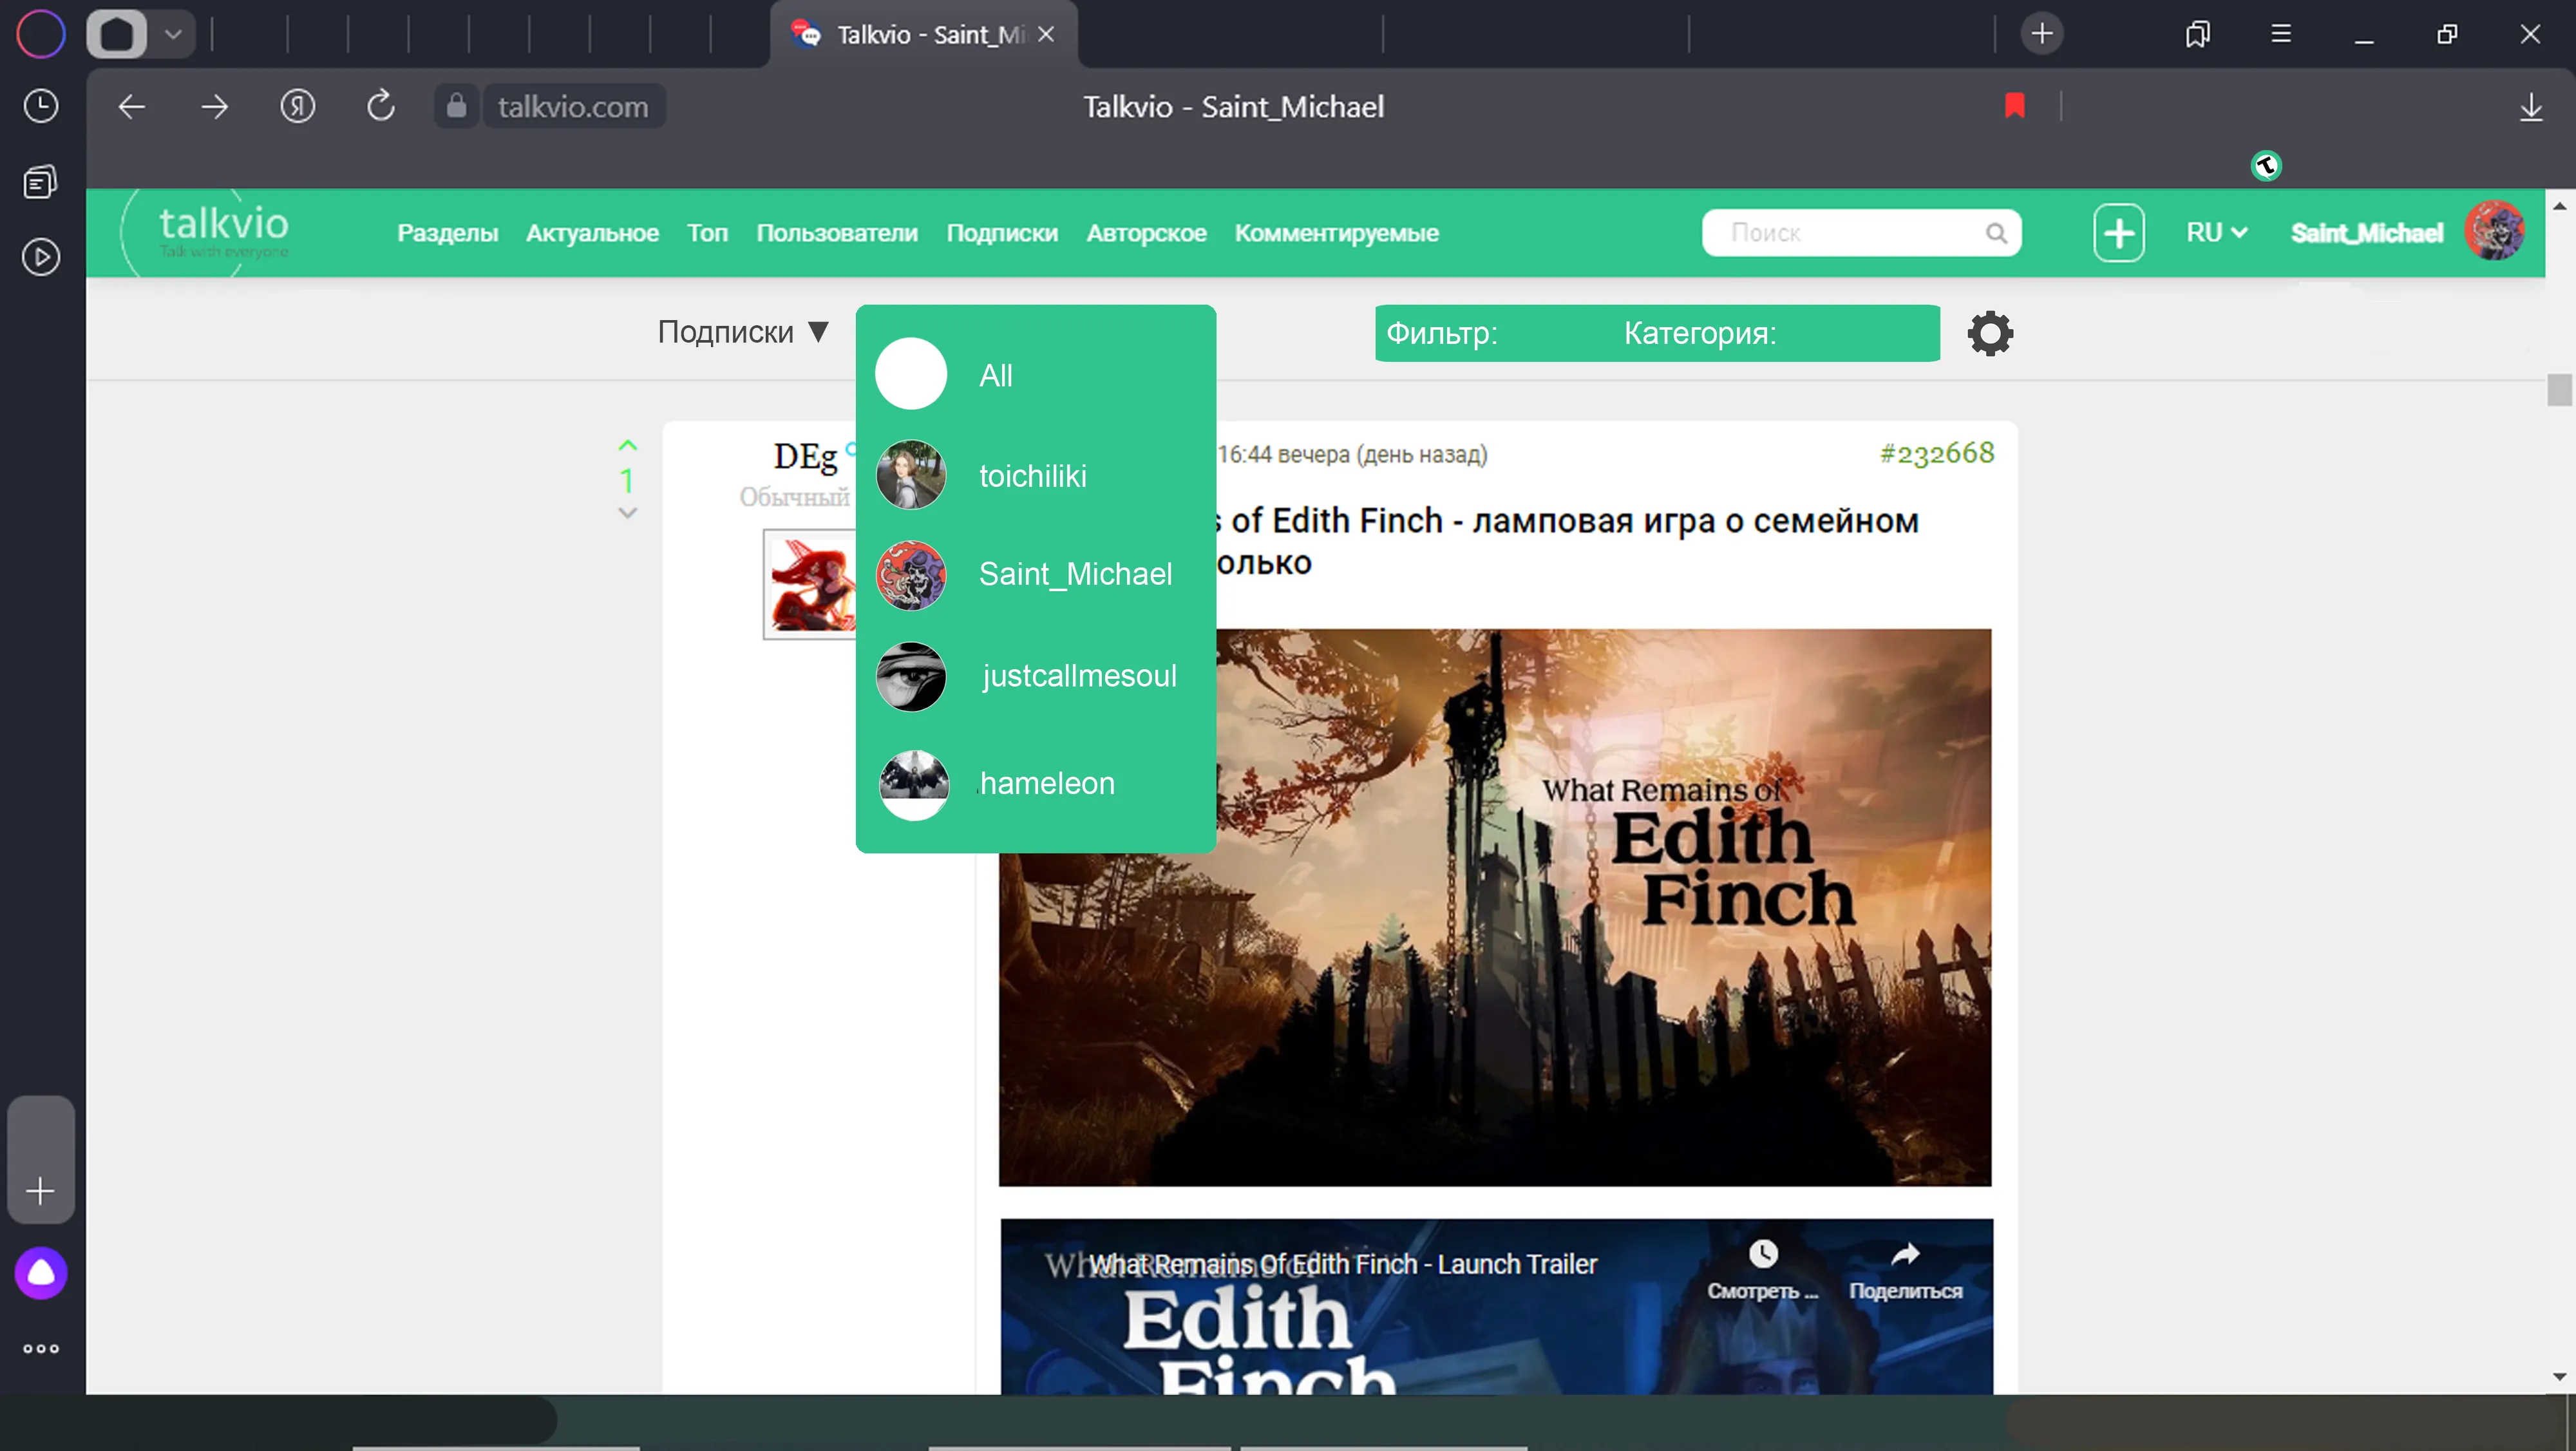Open the news feed sidebar icon
2576x1451 pixels.
point(41,182)
